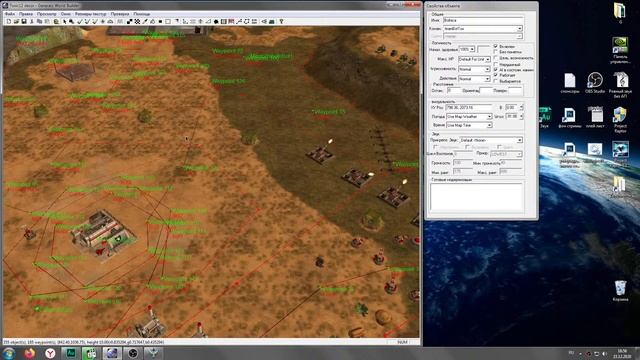Viewport: 640px width, 360px height.
Task: Toggle the 'AI в состоянии' checkbox
Action: (496, 70)
